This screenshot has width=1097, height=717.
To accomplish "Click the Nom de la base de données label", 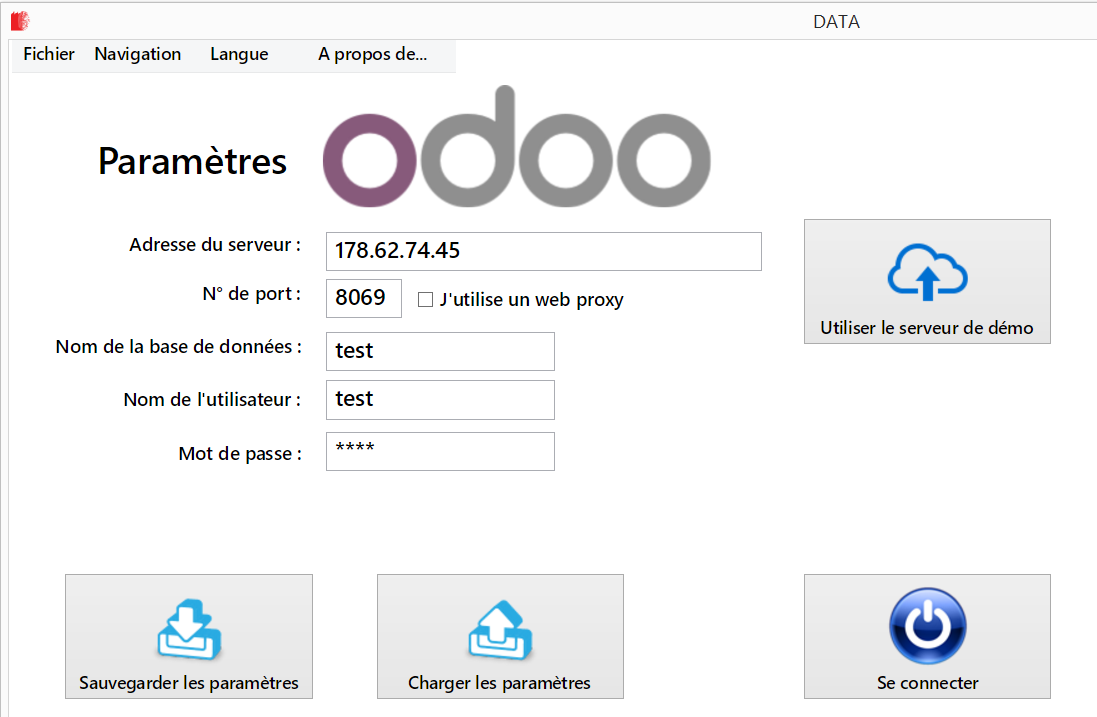I will pos(179,347).
